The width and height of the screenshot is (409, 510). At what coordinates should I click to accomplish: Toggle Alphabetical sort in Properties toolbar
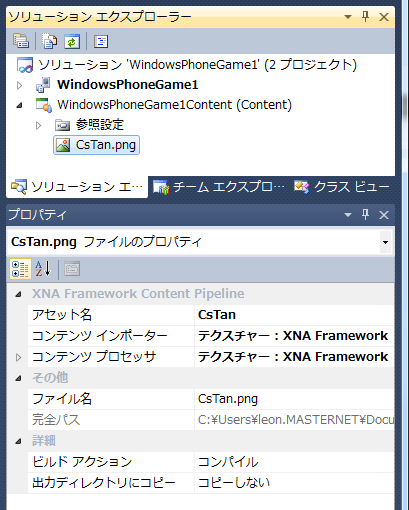point(43,269)
